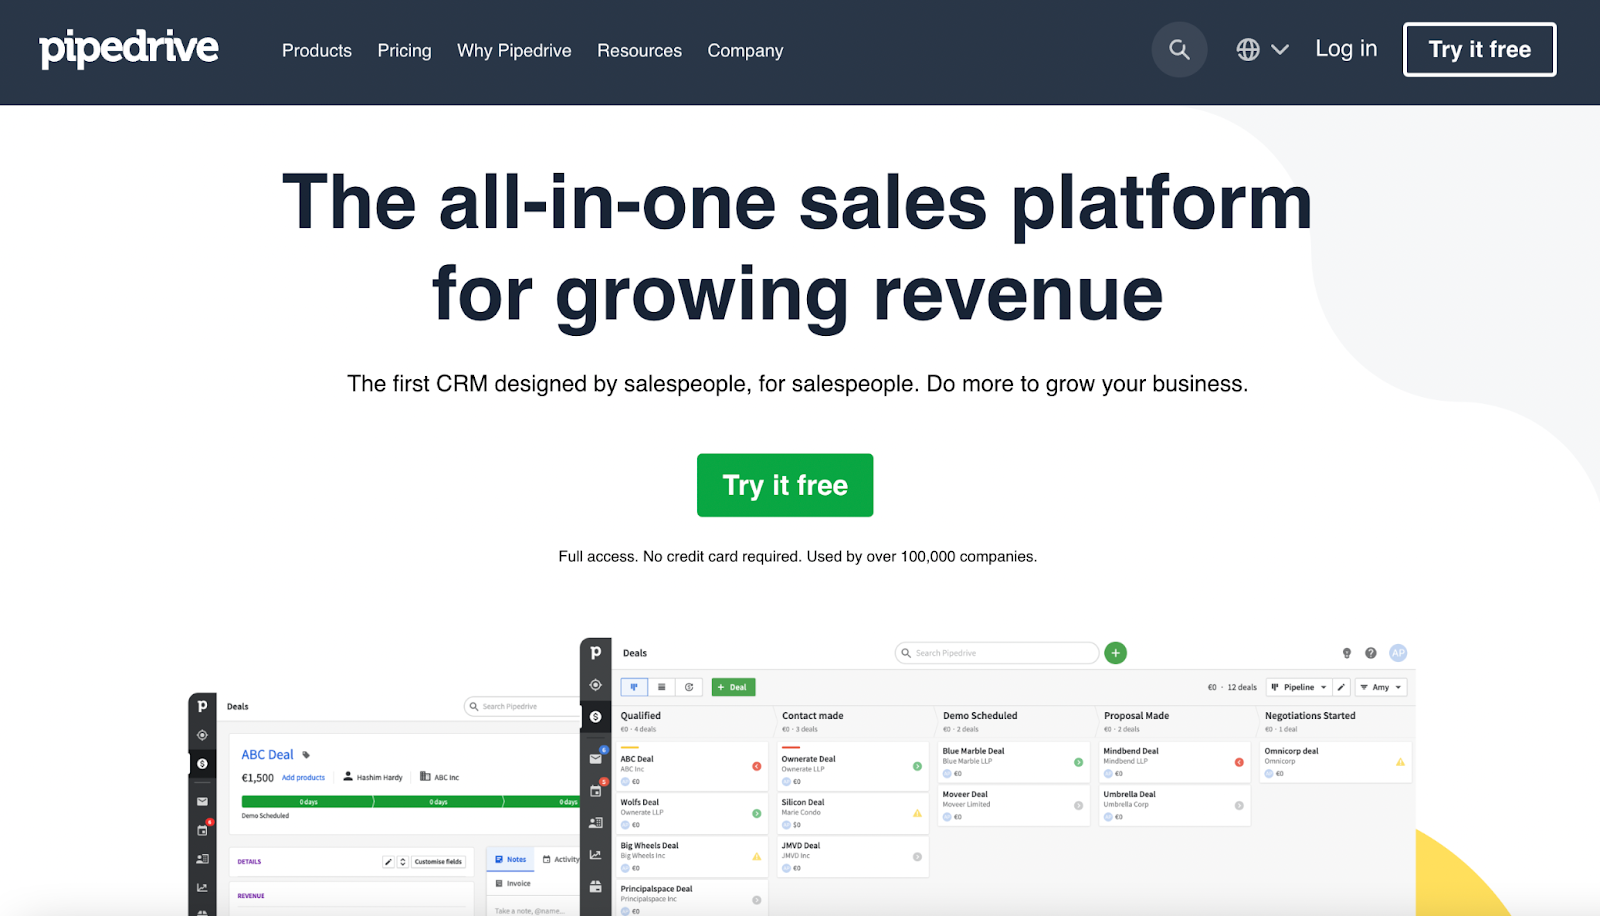Switch to the pipeline kanban view toggle
Screen dimensions: 1600x916
pyautogui.click(x=634, y=687)
